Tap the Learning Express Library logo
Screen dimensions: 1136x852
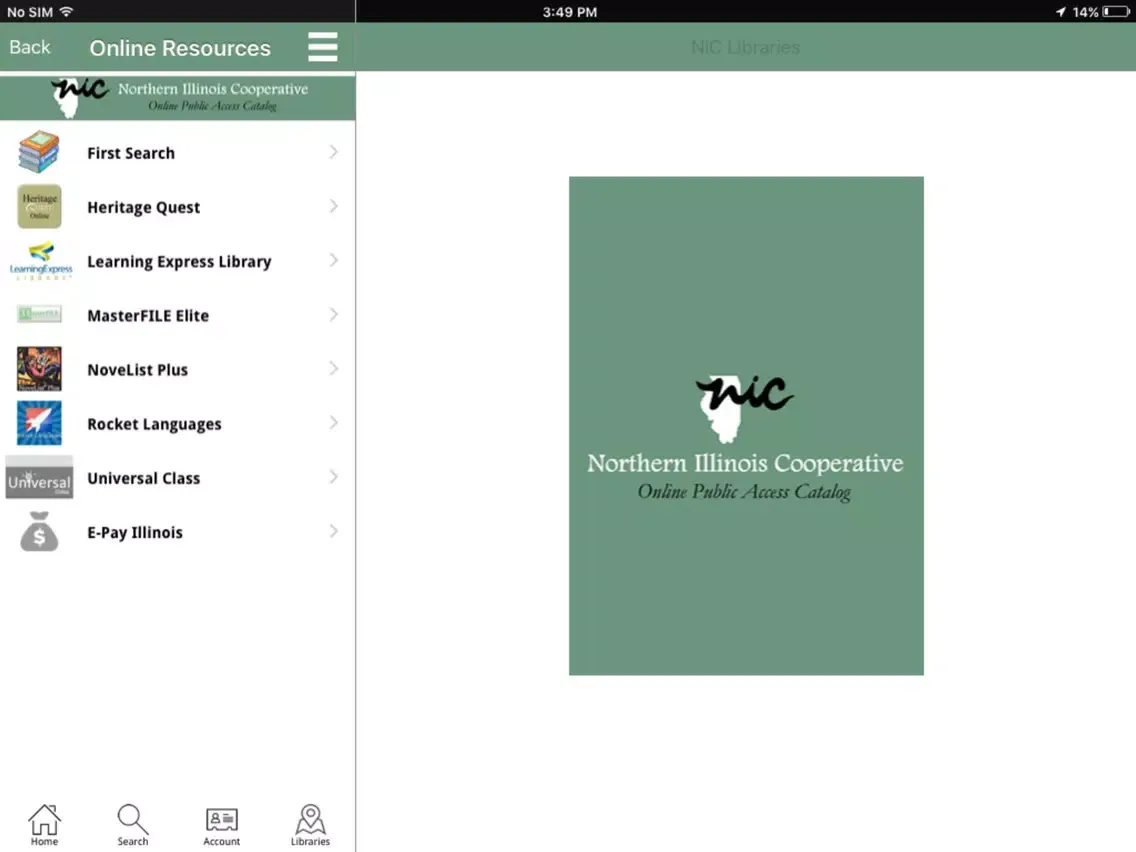[40, 261]
